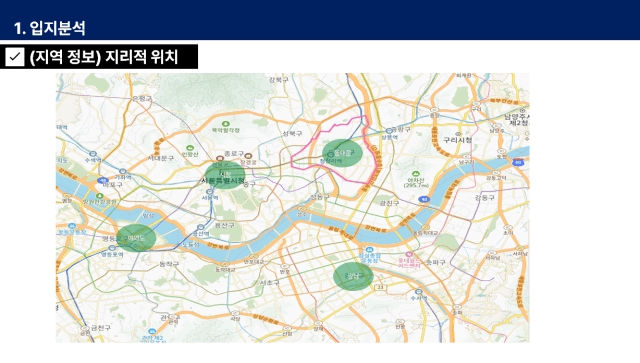Screen dimensions: 640x363
Task: Click the 수서역 station icon
Action: coord(418,292)
